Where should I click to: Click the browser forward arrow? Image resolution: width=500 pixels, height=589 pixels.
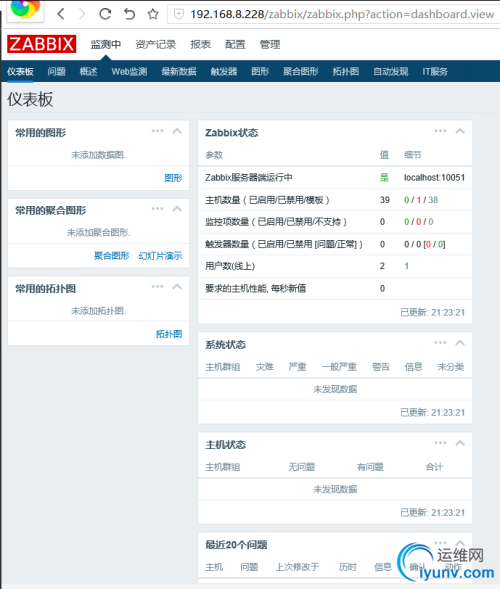pos(82,14)
